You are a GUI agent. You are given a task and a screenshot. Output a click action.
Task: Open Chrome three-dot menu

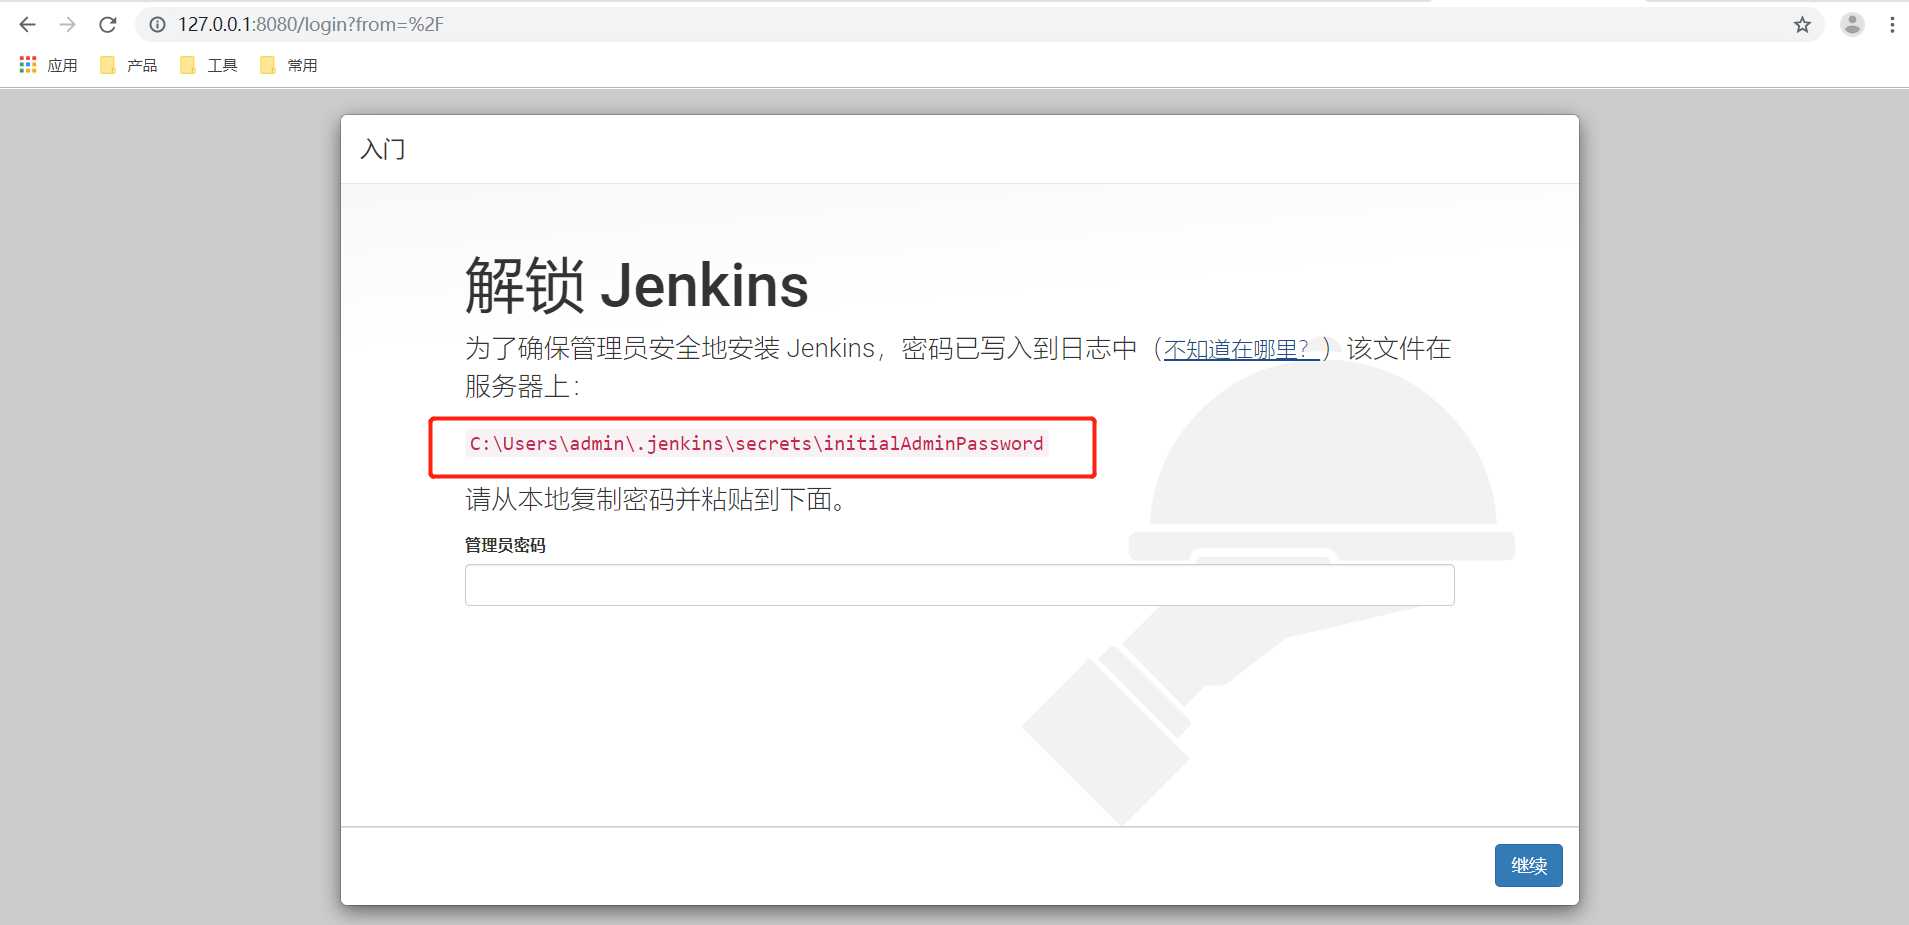pyautogui.click(x=1892, y=25)
